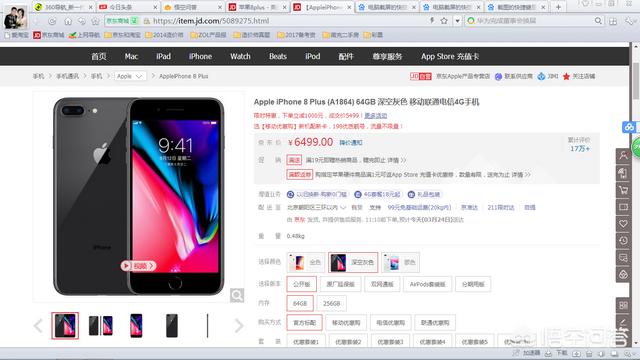
Task: Close the 今日头条 tab
Action: pos(155,7)
